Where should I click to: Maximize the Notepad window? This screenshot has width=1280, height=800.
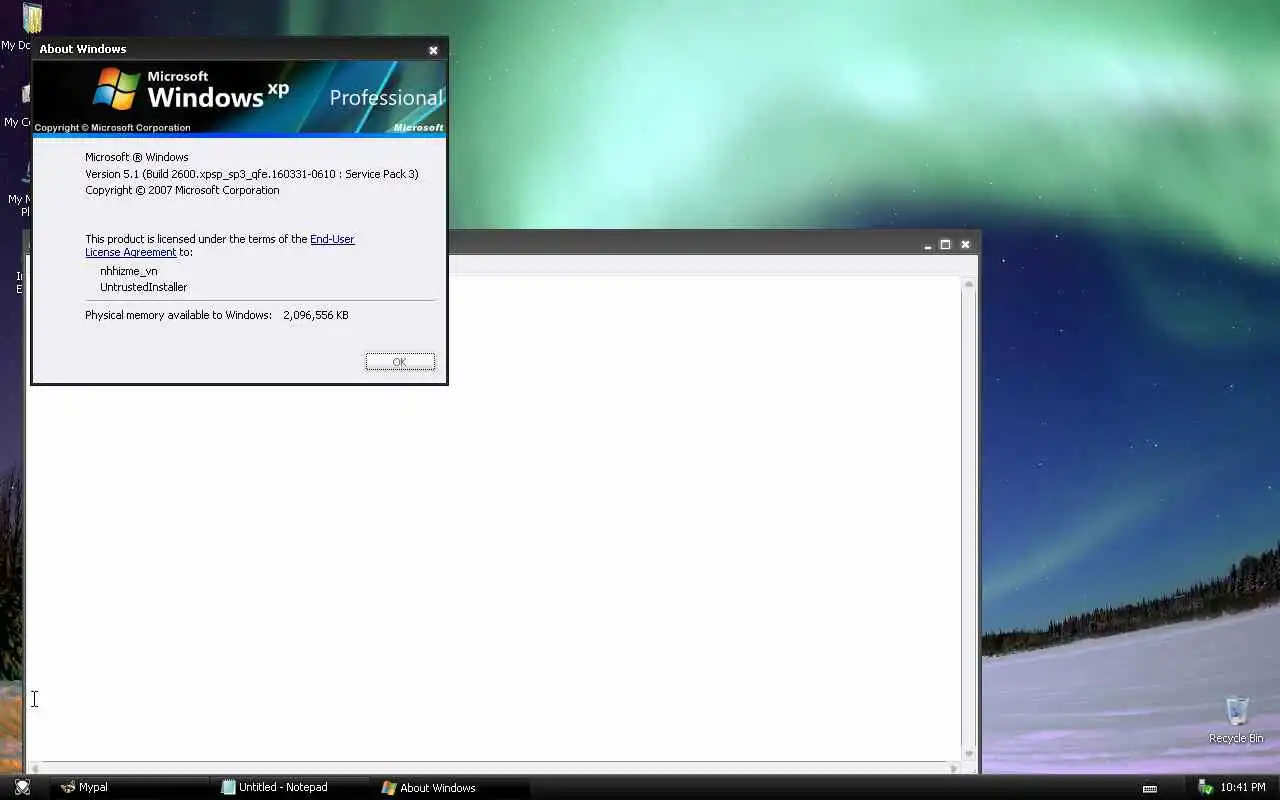(945, 244)
